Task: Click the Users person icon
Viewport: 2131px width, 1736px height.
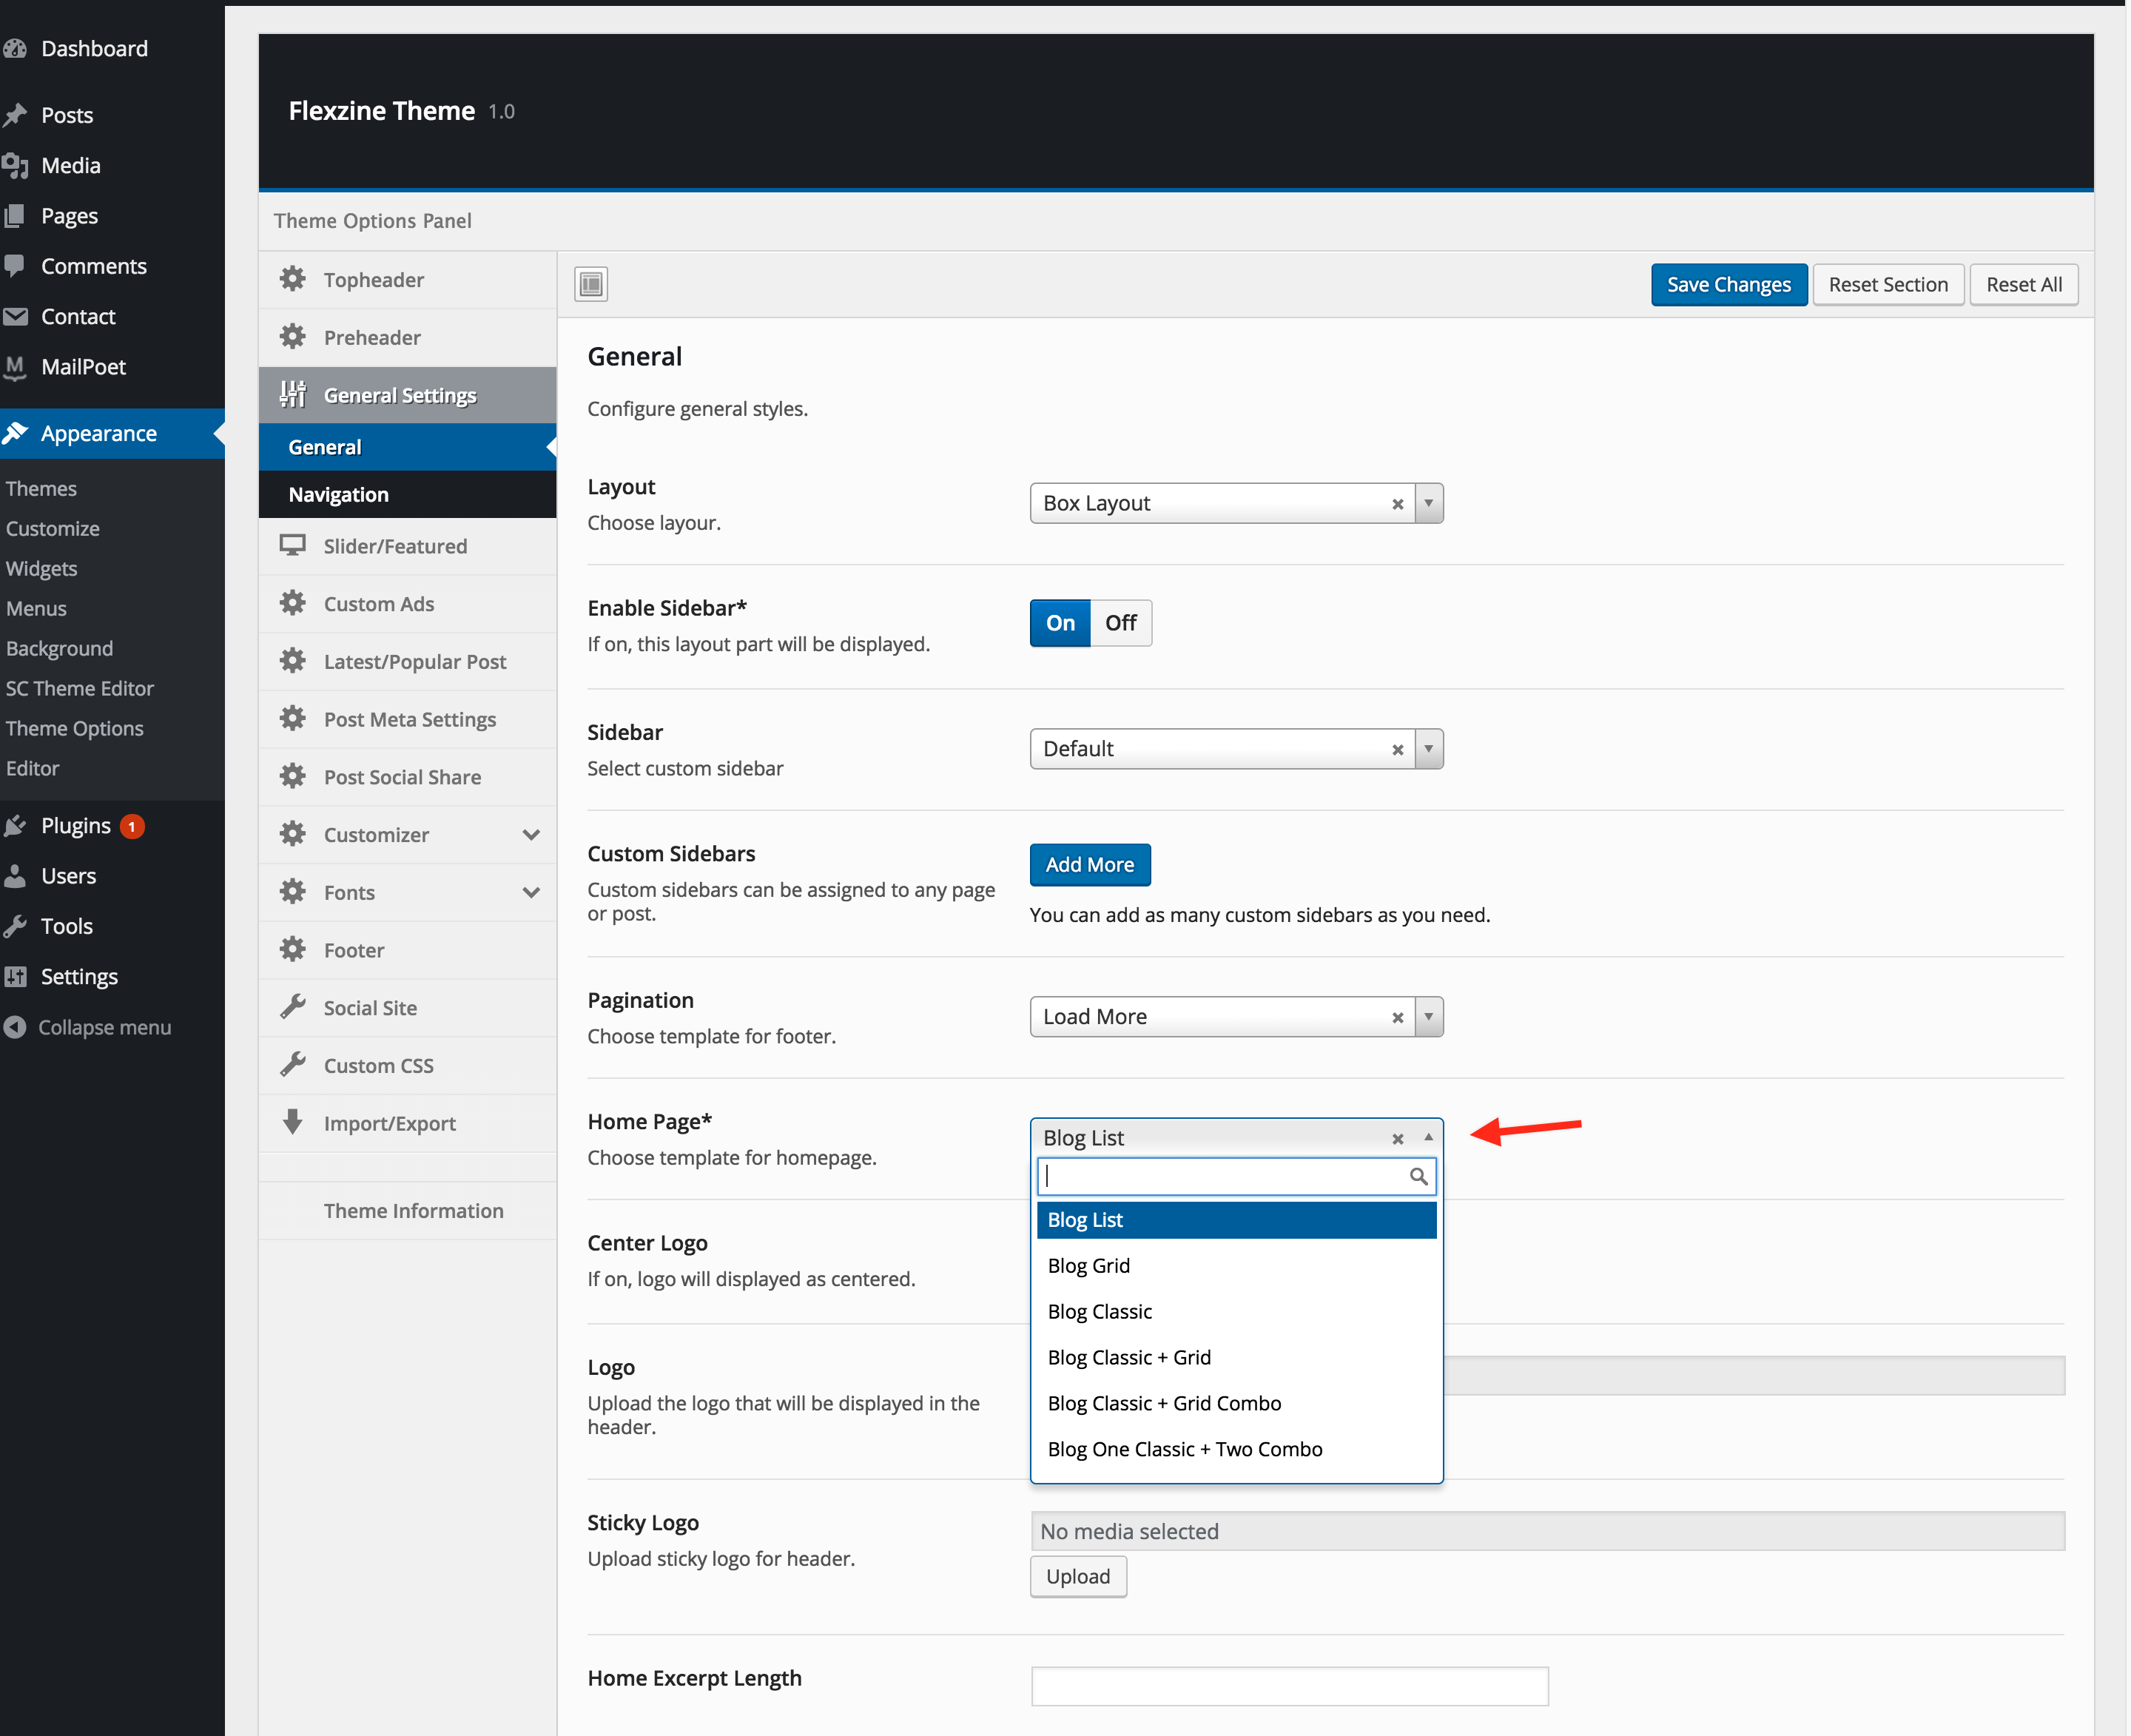Action: pos(14,876)
